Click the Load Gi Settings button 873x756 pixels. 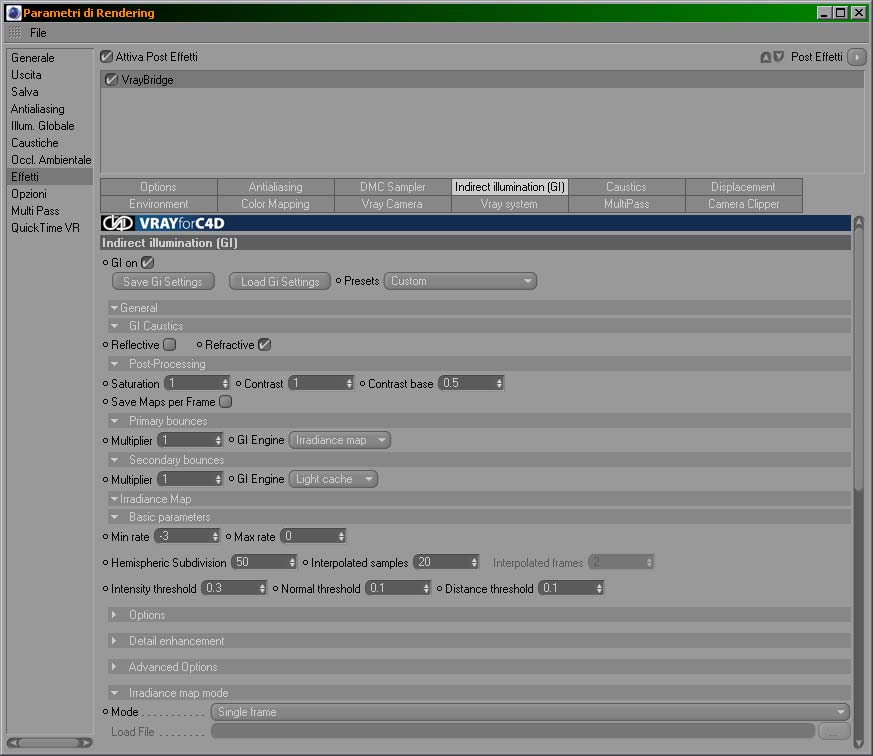point(280,282)
